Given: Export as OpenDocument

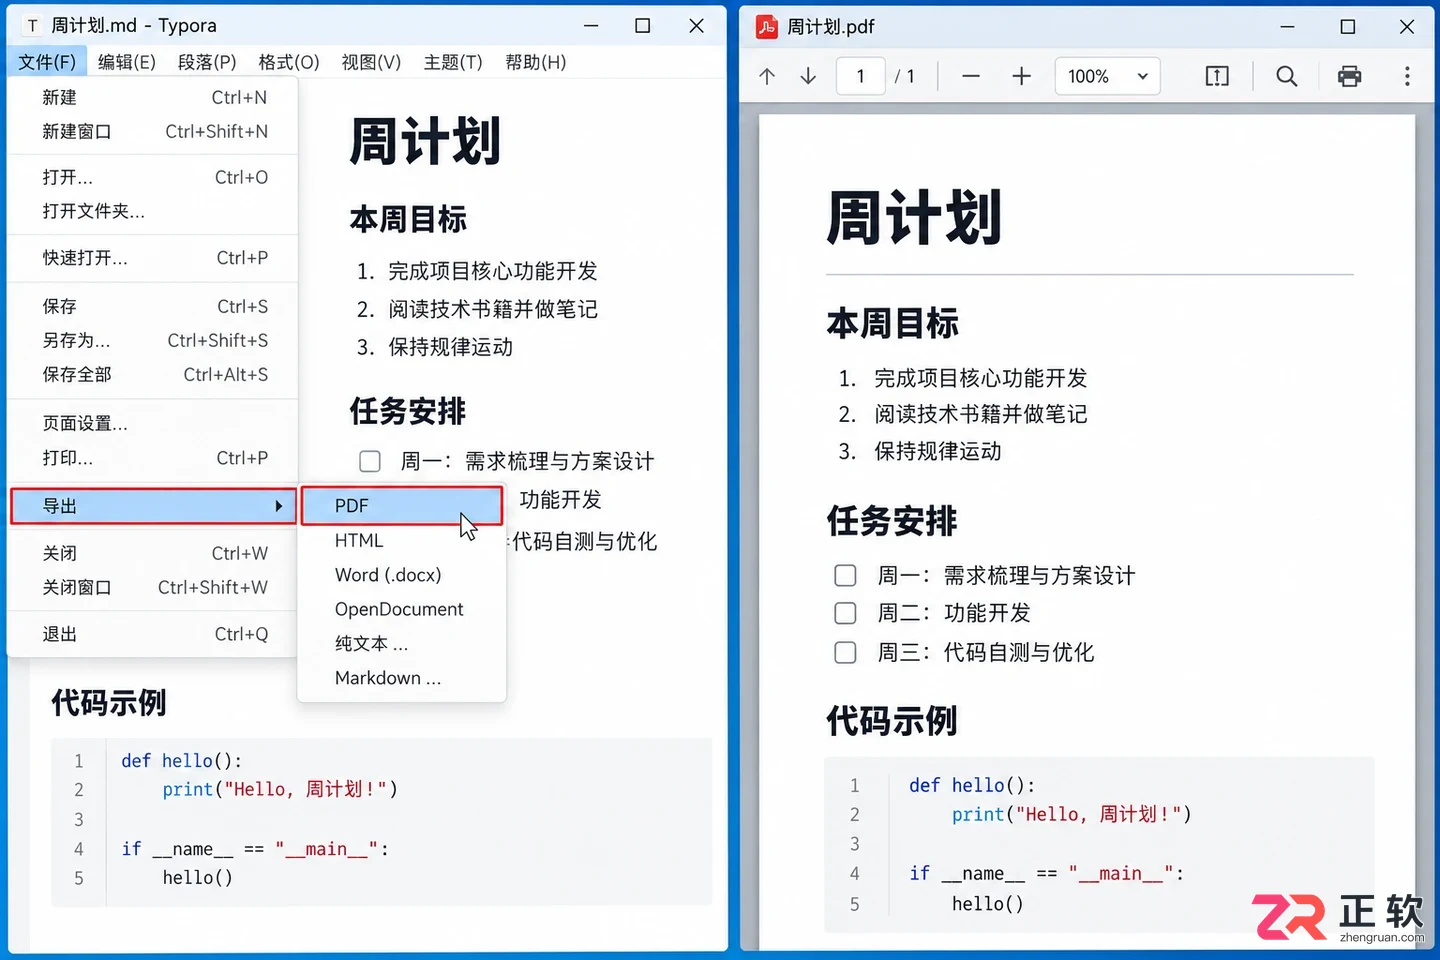Looking at the screenshot, I should click(402, 609).
